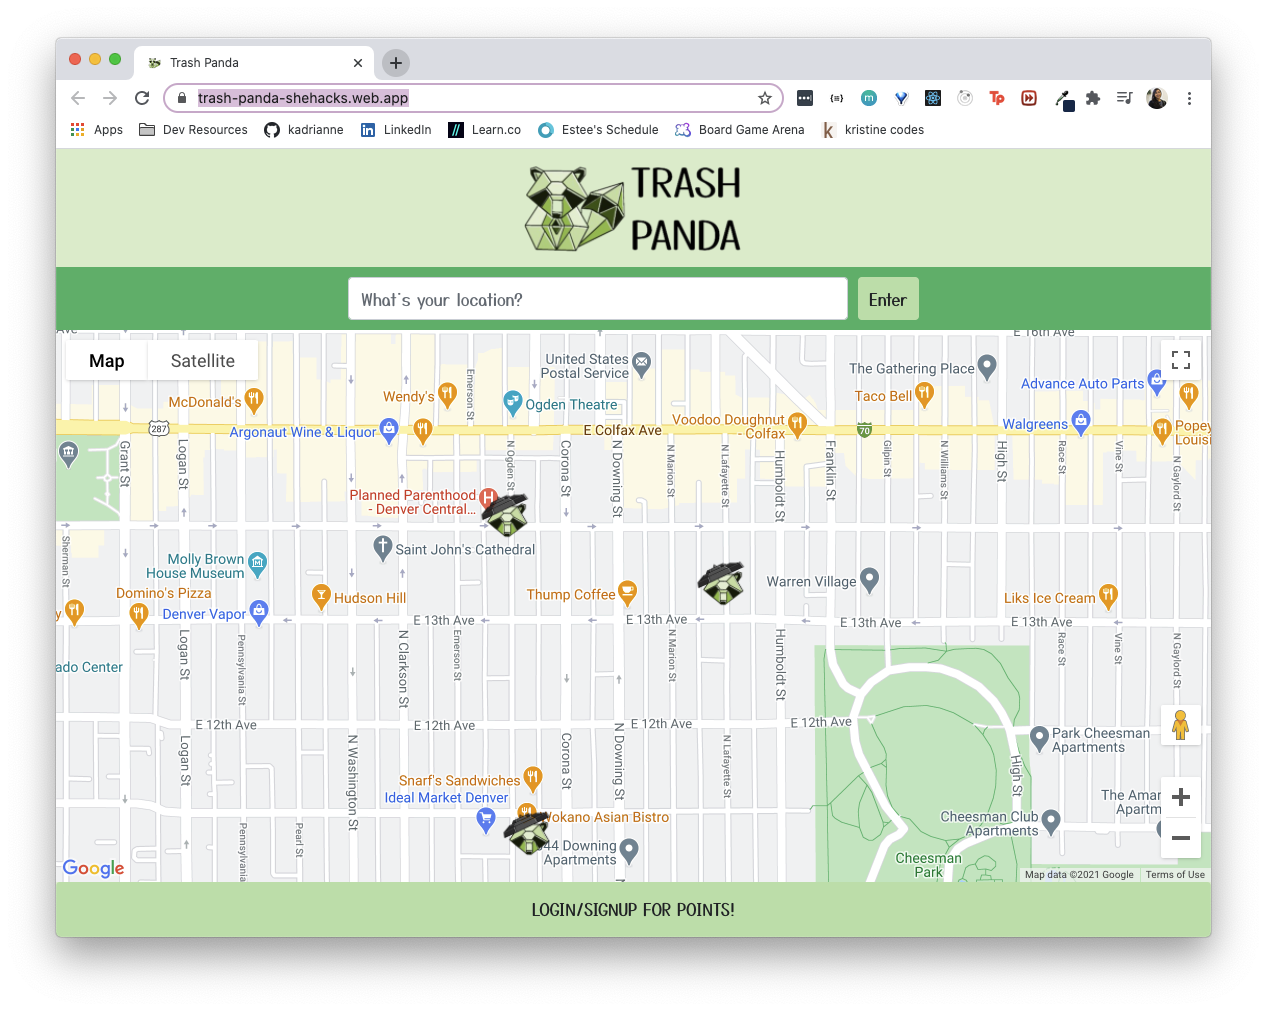Click the Argonaut Wine & Liquor pin

pos(389,430)
